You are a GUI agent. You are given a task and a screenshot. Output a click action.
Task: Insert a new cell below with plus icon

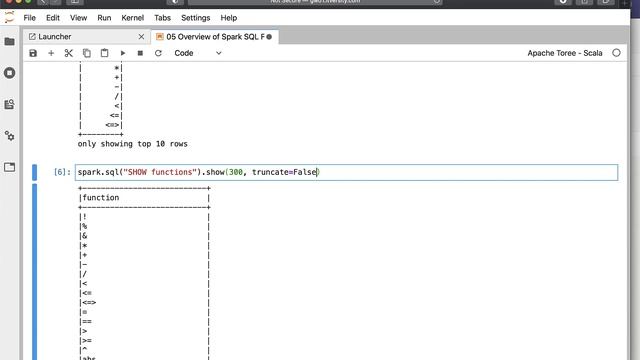click(x=51, y=53)
